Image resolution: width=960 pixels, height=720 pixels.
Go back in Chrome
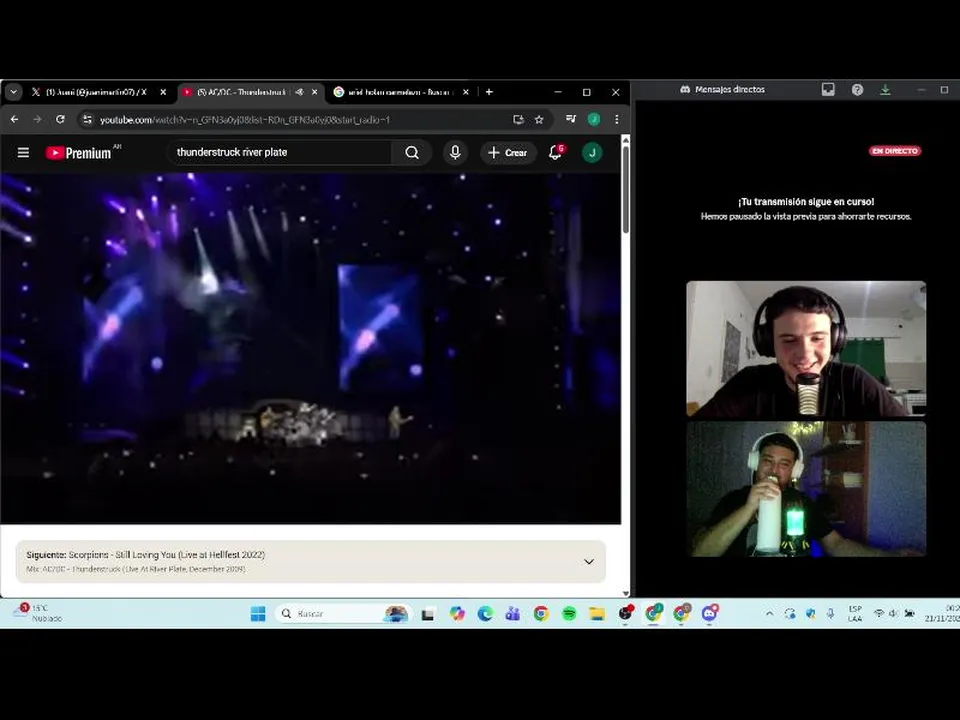coord(15,119)
